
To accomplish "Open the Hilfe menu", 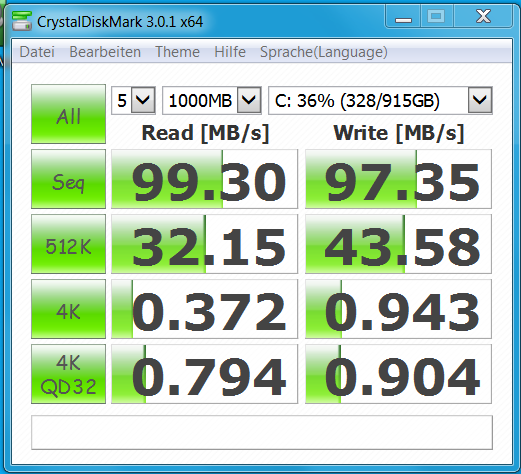I will (230, 52).
